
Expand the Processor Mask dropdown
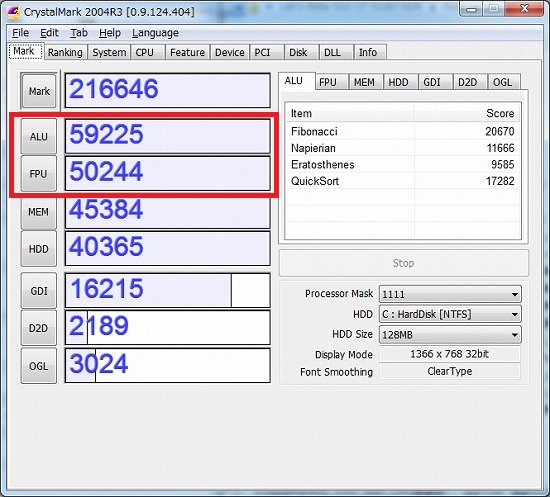click(450, 294)
